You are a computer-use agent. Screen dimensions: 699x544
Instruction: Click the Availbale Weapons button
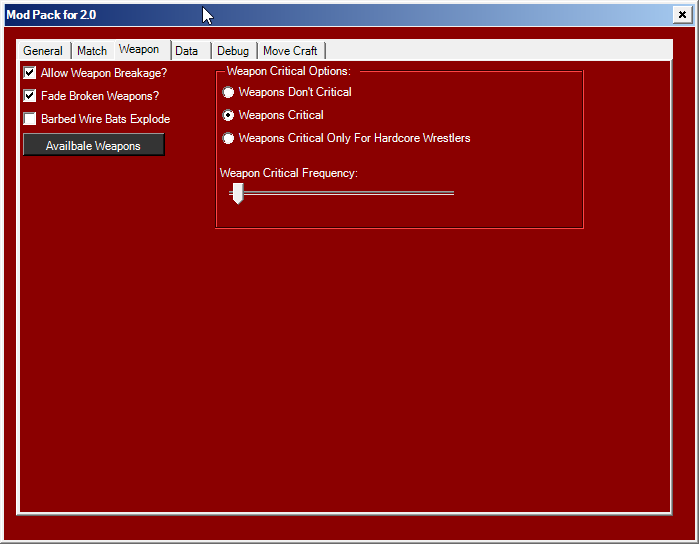tap(94, 145)
